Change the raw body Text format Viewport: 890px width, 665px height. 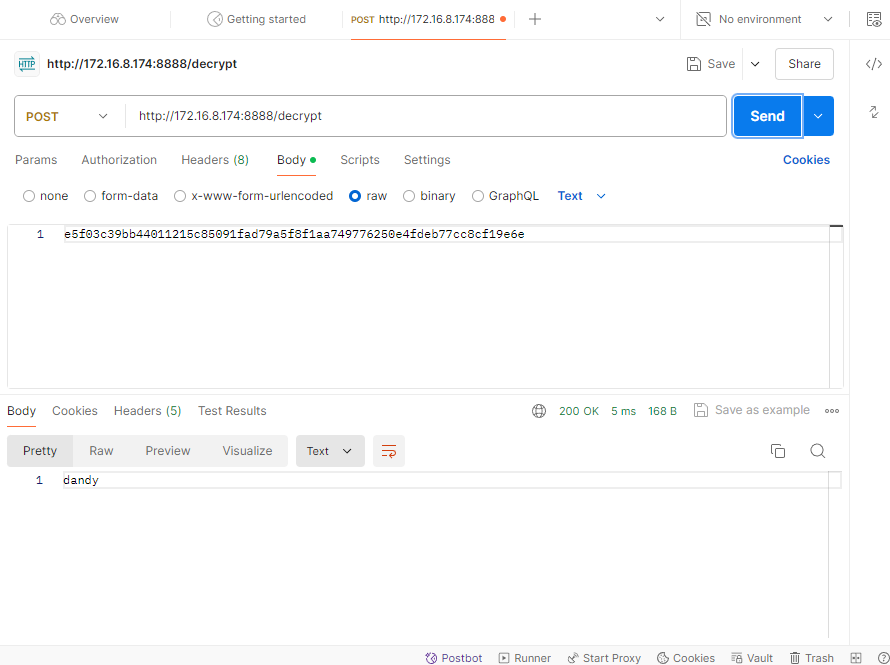tap(581, 196)
